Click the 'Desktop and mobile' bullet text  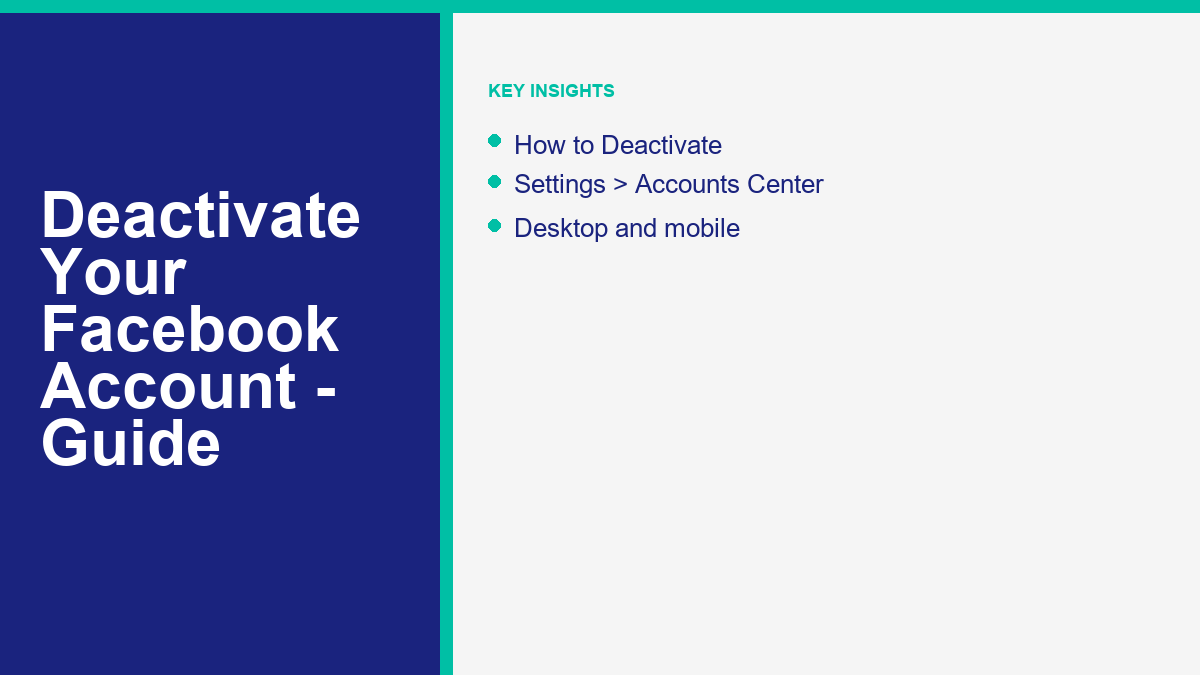coord(627,228)
